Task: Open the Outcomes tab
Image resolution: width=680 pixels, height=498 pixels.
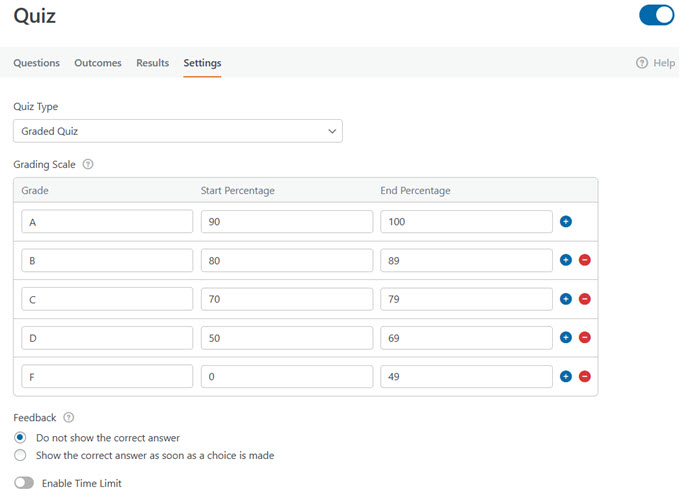Action: click(x=98, y=63)
